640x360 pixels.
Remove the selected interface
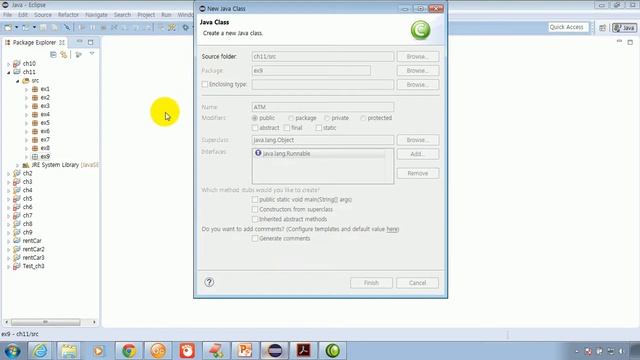[418, 173]
